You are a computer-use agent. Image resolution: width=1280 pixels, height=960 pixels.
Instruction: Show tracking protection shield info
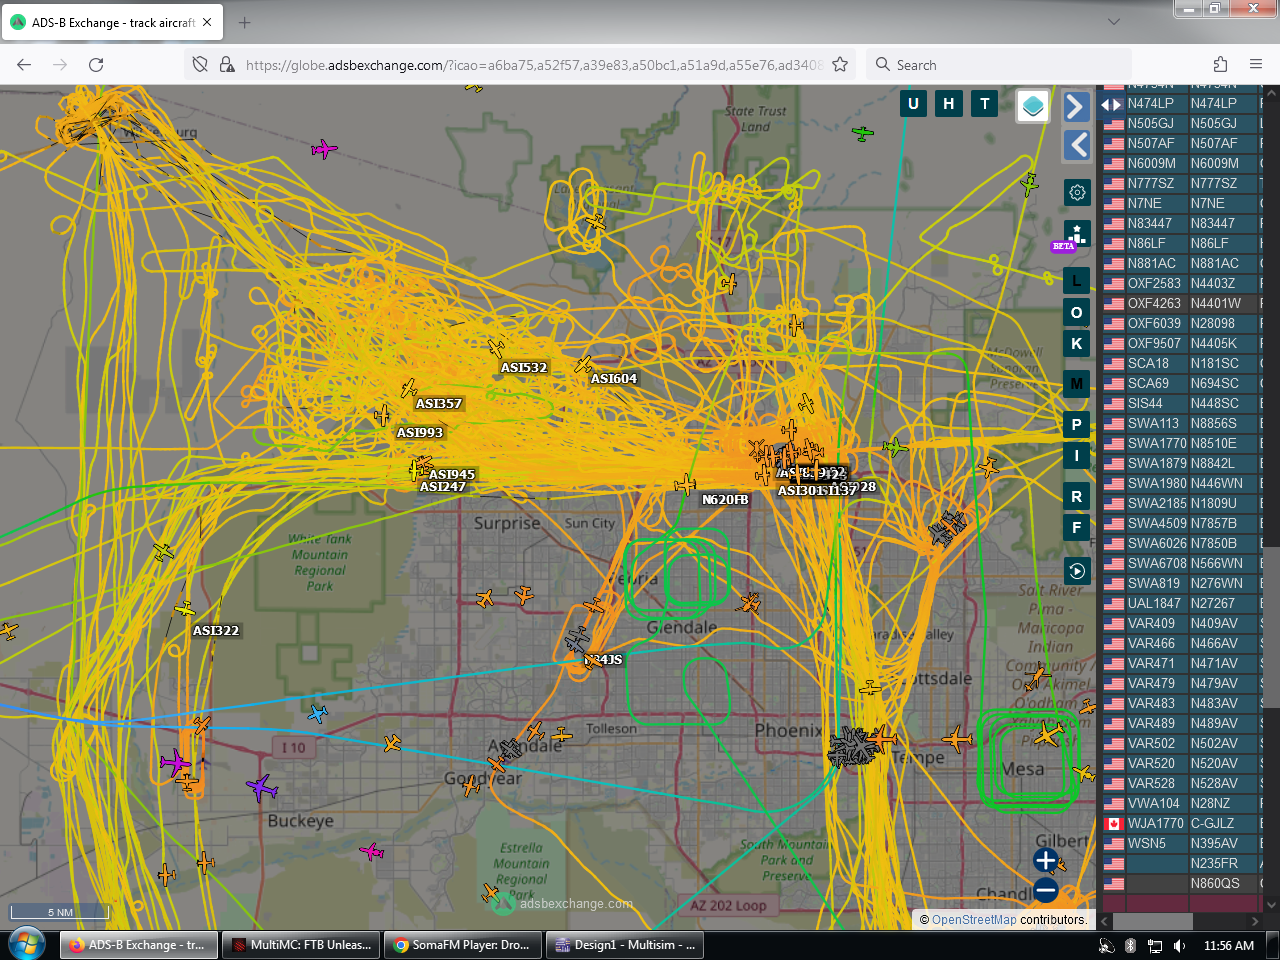(200, 64)
